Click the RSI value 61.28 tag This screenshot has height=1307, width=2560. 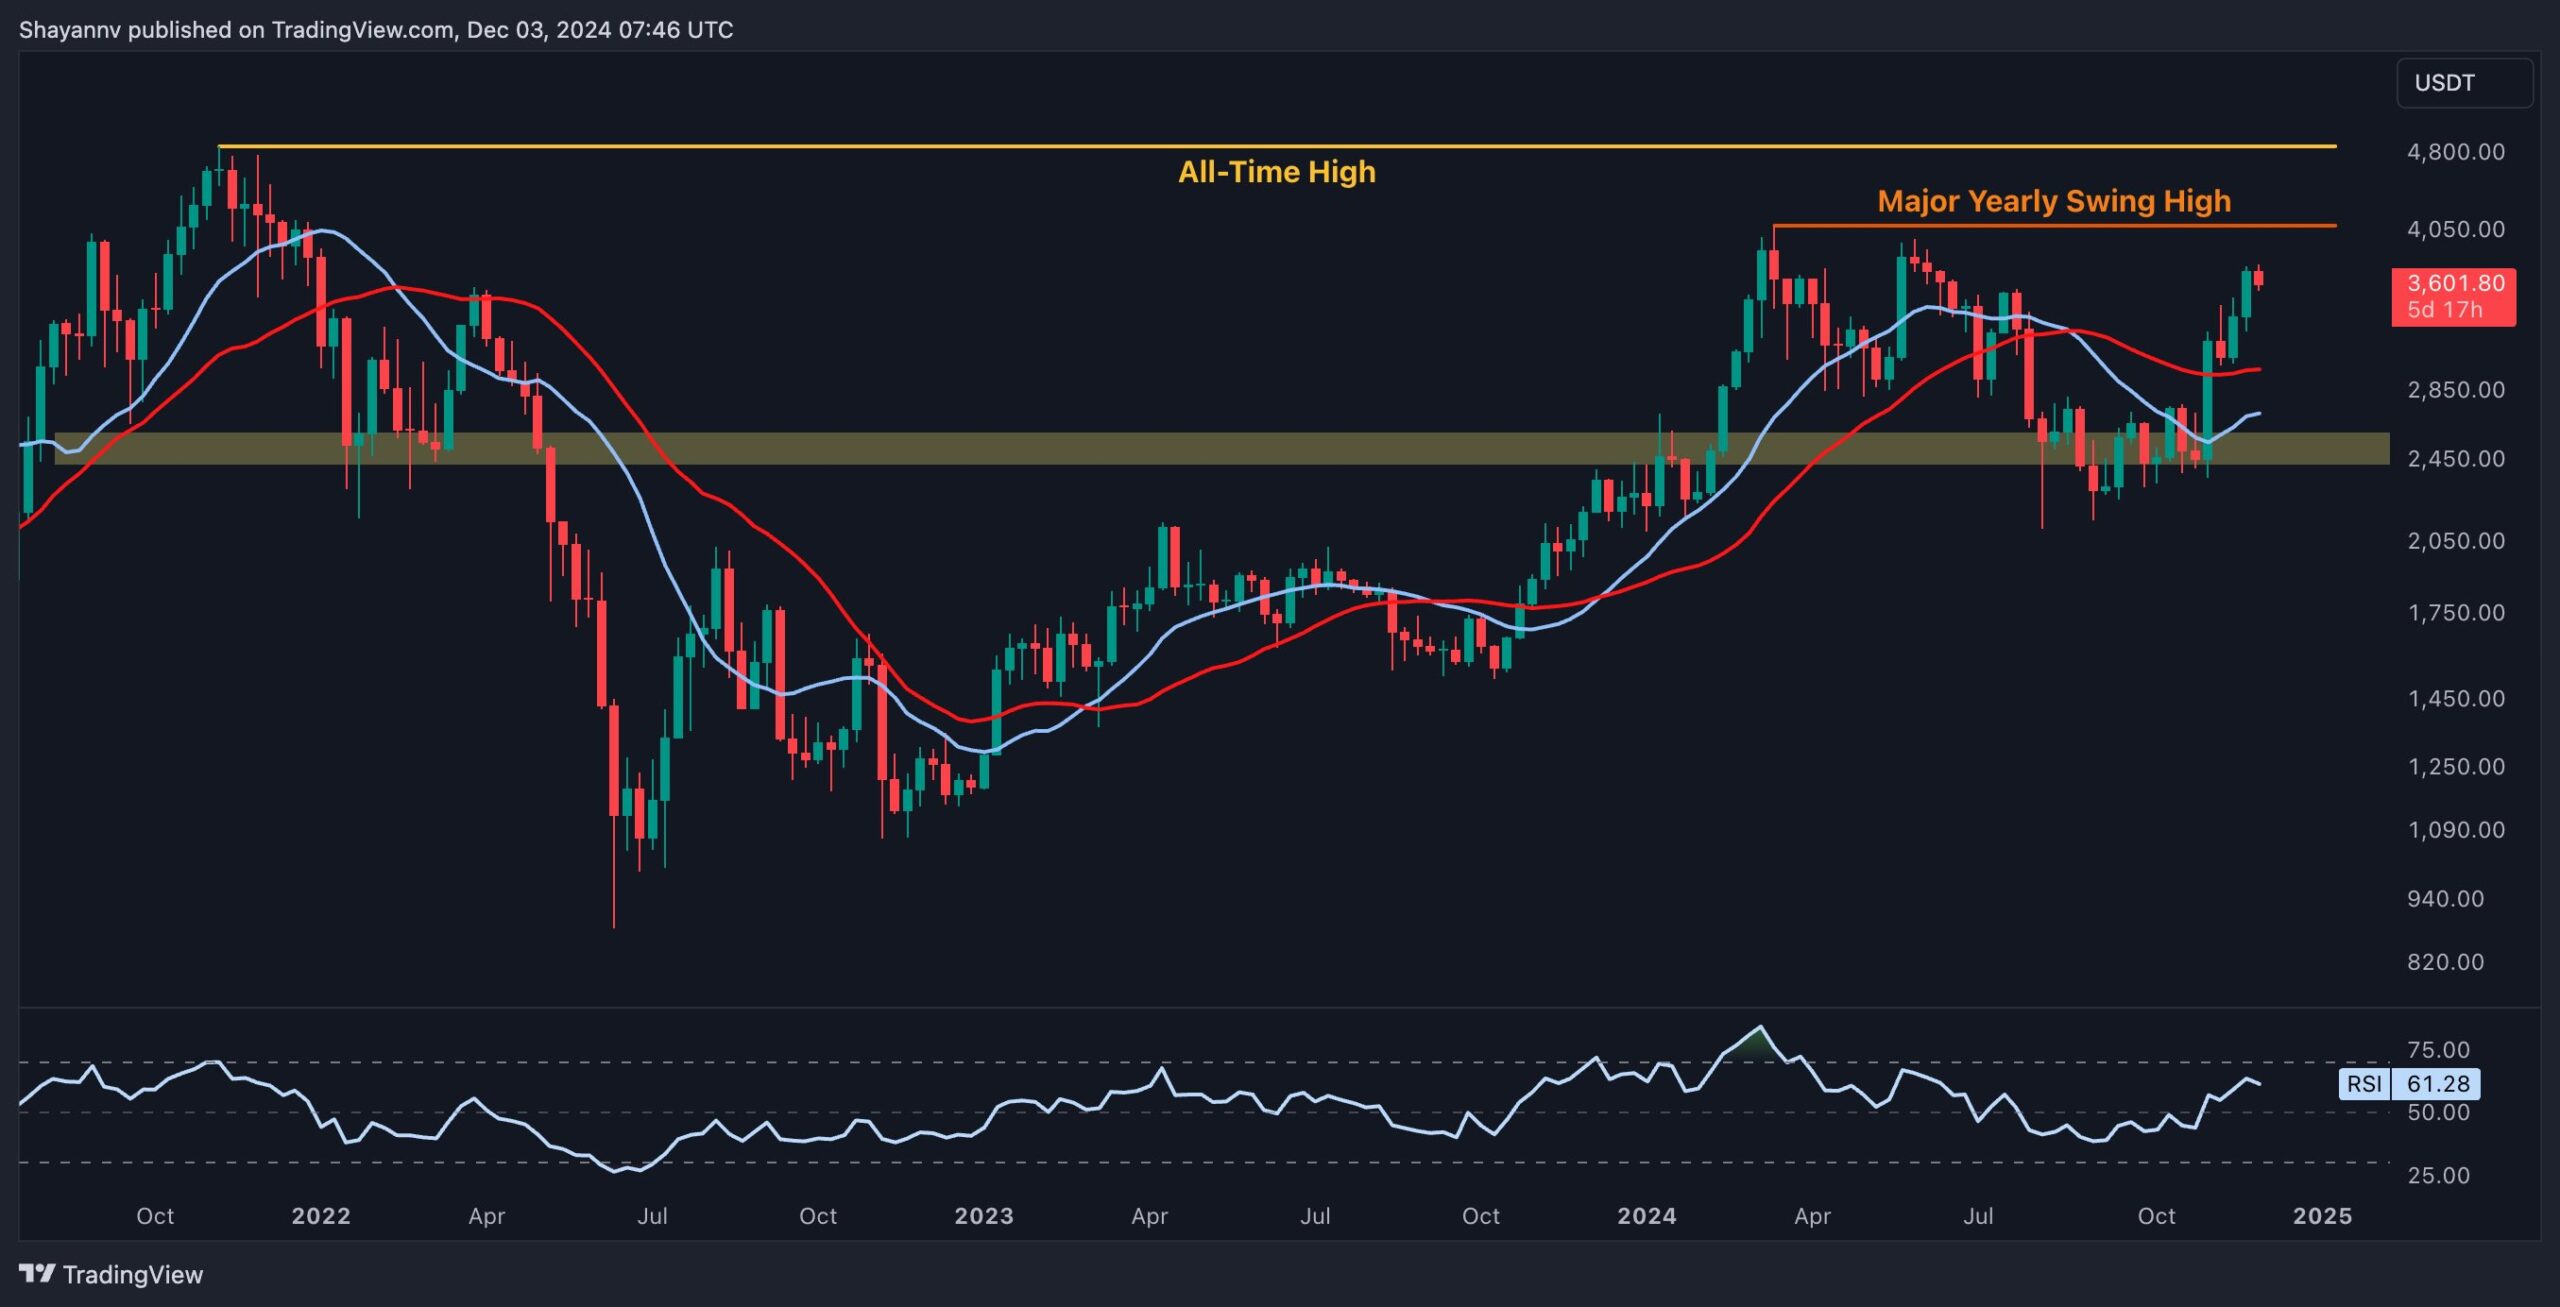(2437, 1083)
